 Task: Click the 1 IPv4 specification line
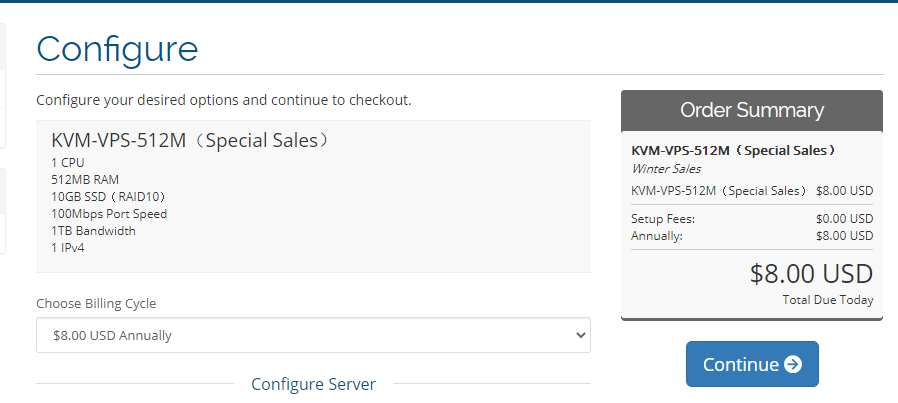coord(68,247)
